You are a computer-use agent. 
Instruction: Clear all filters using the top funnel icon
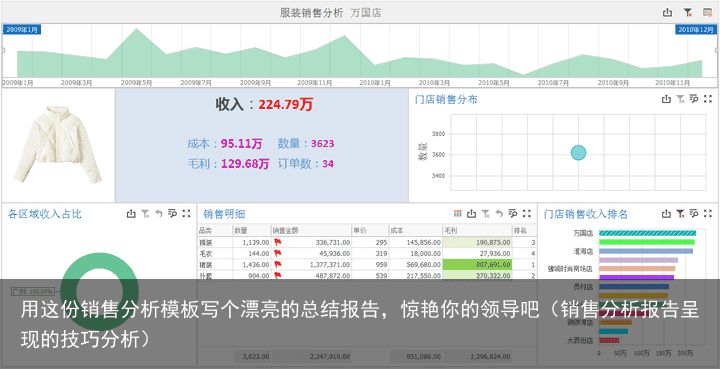click(687, 13)
